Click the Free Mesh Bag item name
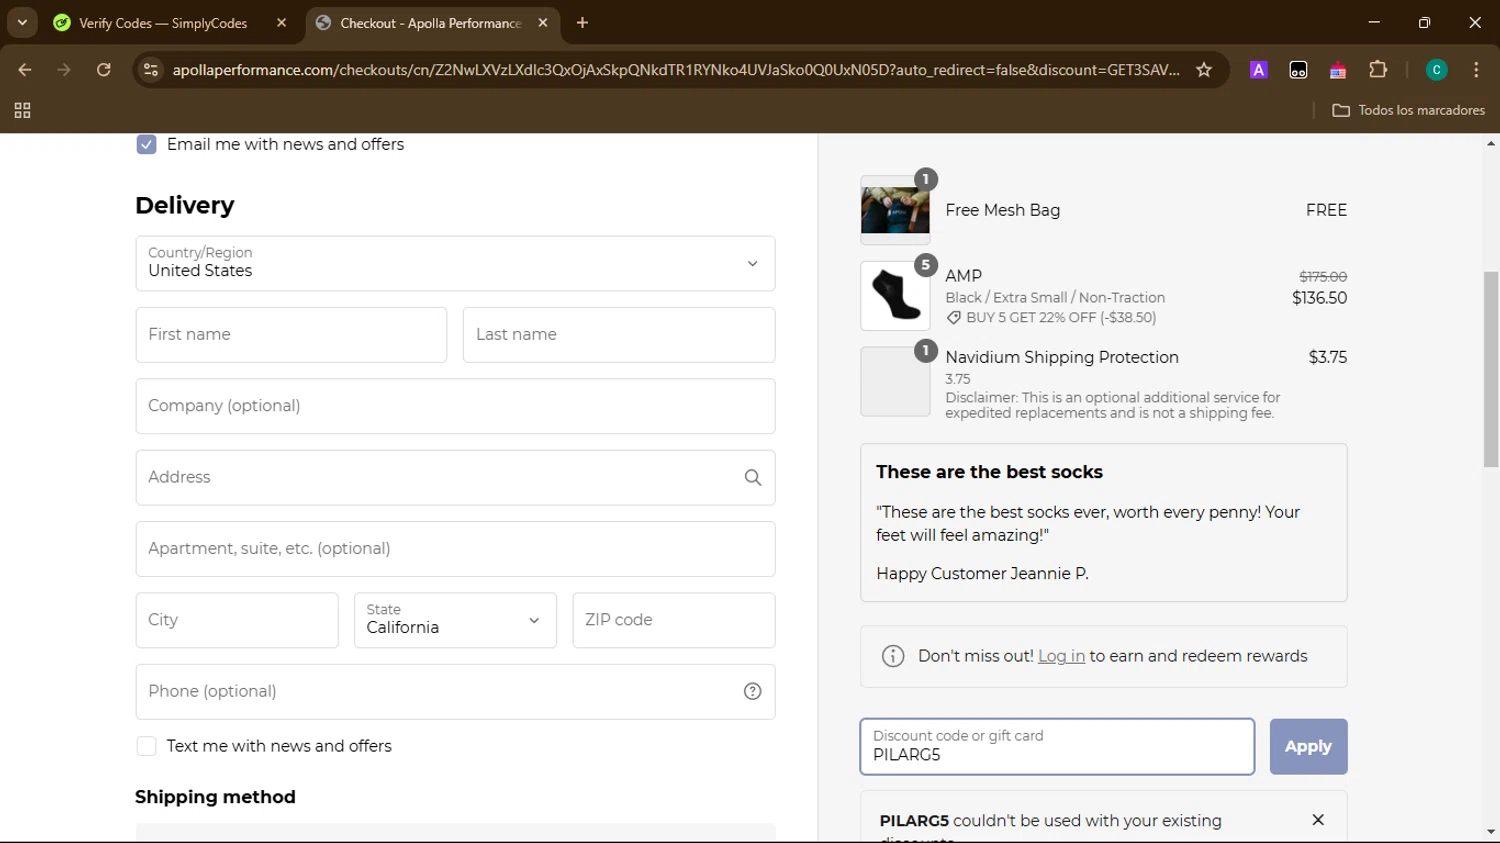This screenshot has height=843, width=1500. (1003, 210)
